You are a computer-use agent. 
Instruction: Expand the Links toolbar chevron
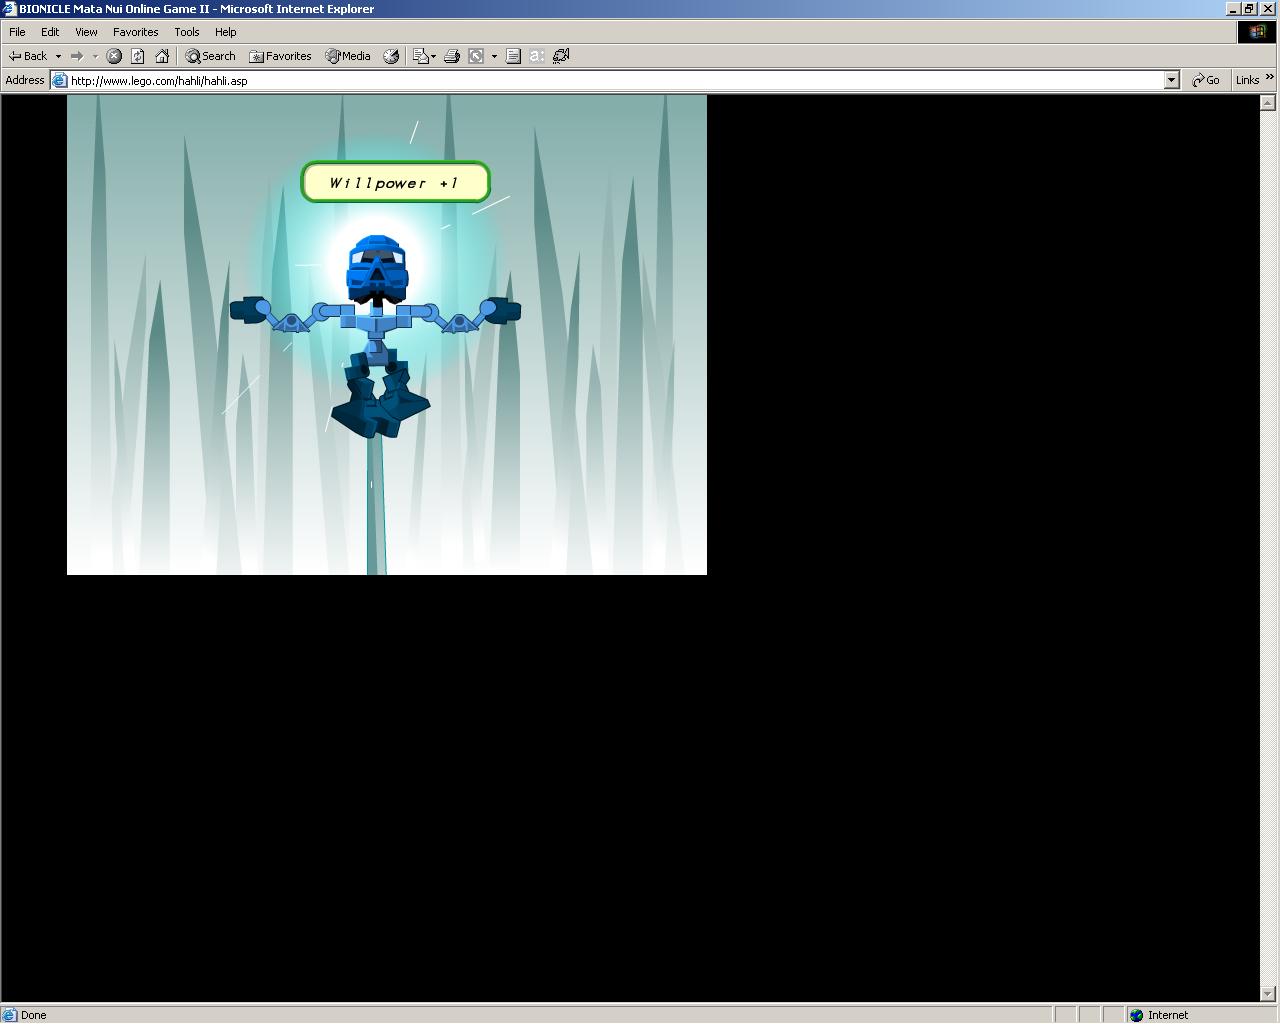coord(1271,77)
